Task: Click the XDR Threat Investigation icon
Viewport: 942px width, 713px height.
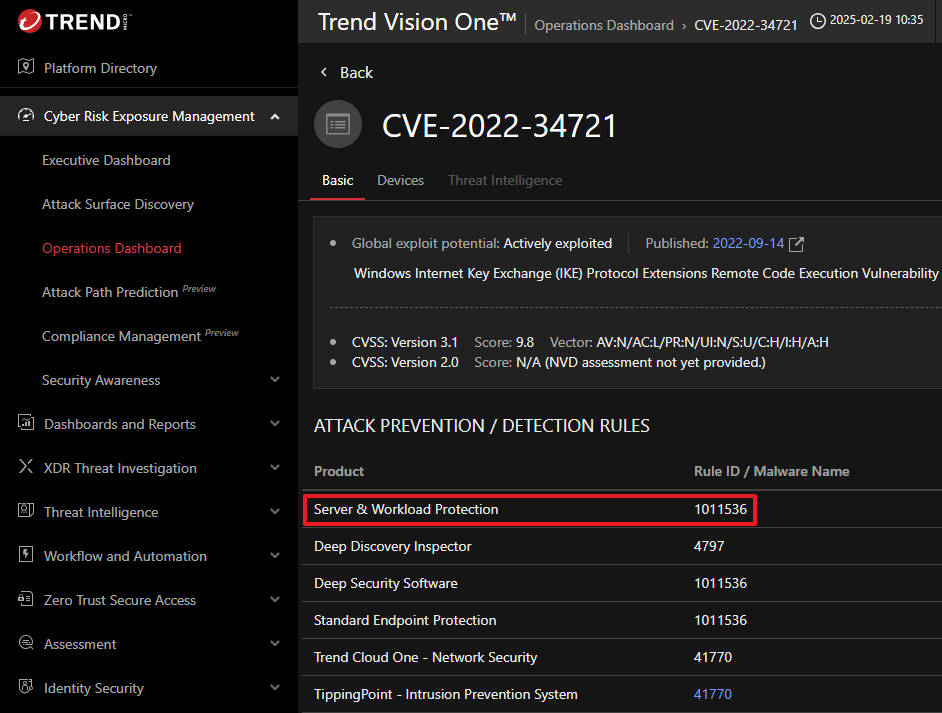Action: click(x=26, y=468)
